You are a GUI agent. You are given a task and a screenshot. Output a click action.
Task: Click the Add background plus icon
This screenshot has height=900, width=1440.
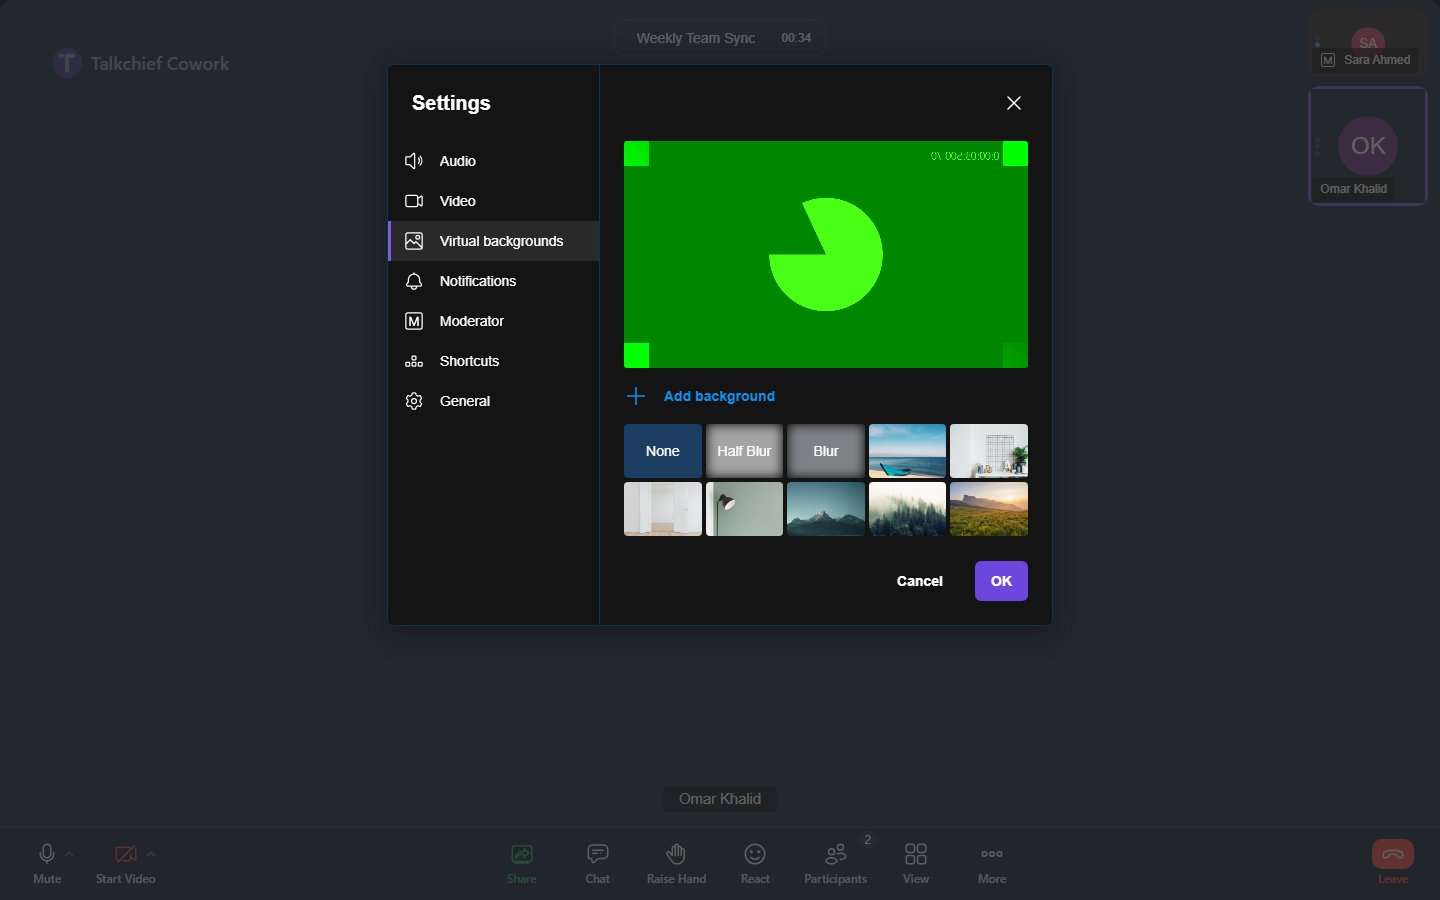point(636,396)
